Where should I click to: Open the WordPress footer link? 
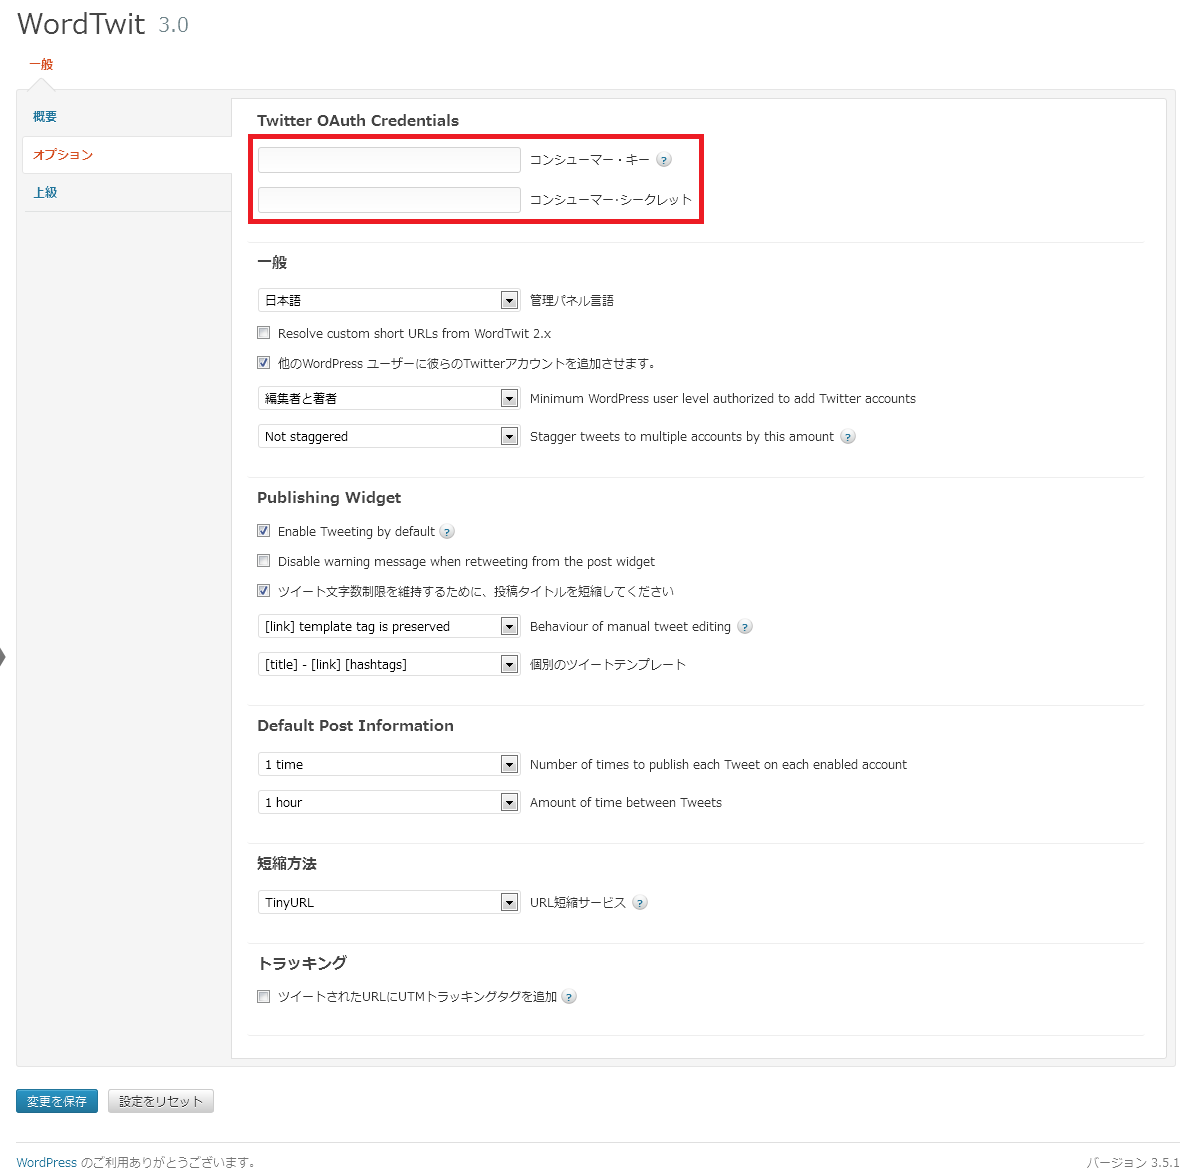point(46,1163)
